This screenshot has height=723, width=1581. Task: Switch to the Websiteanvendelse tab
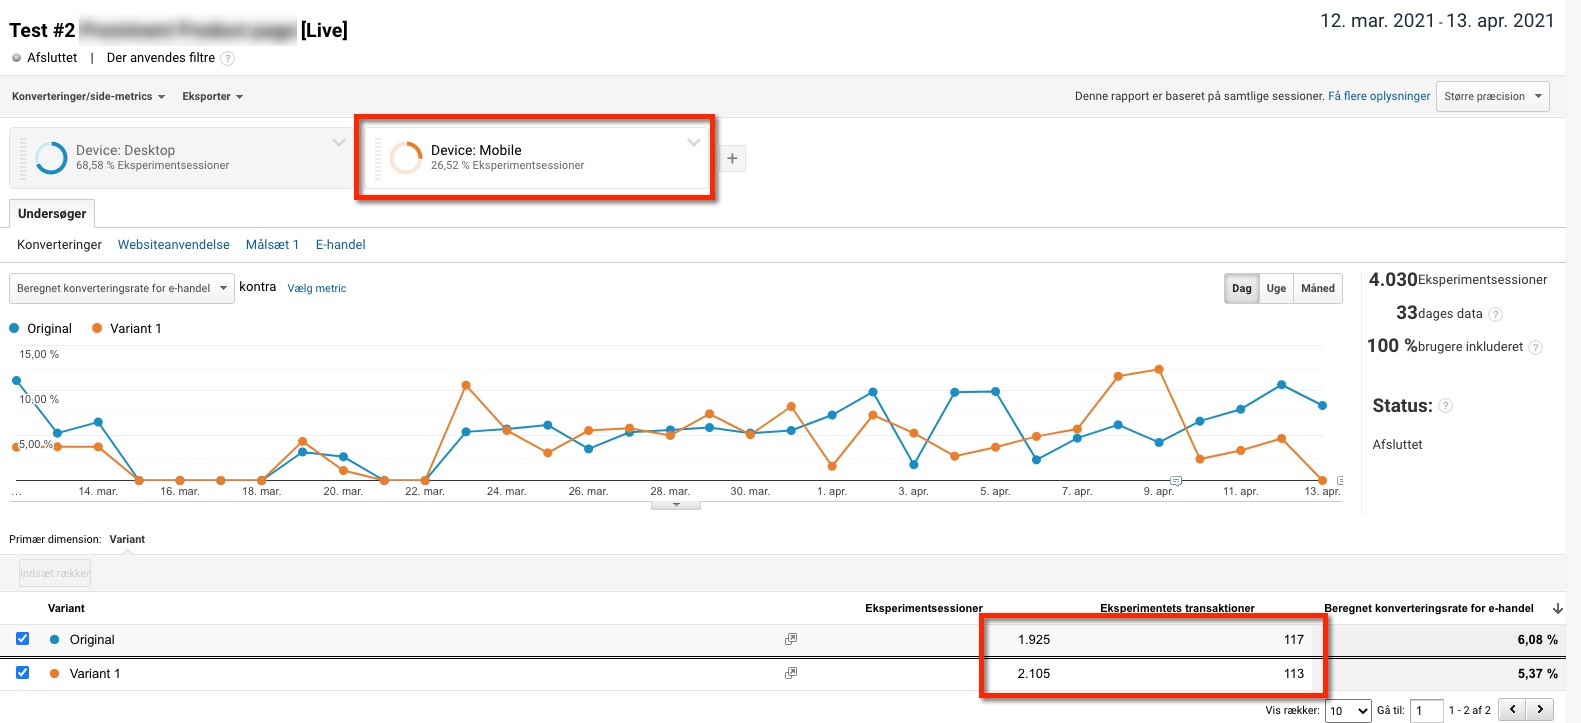tap(173, 244)
